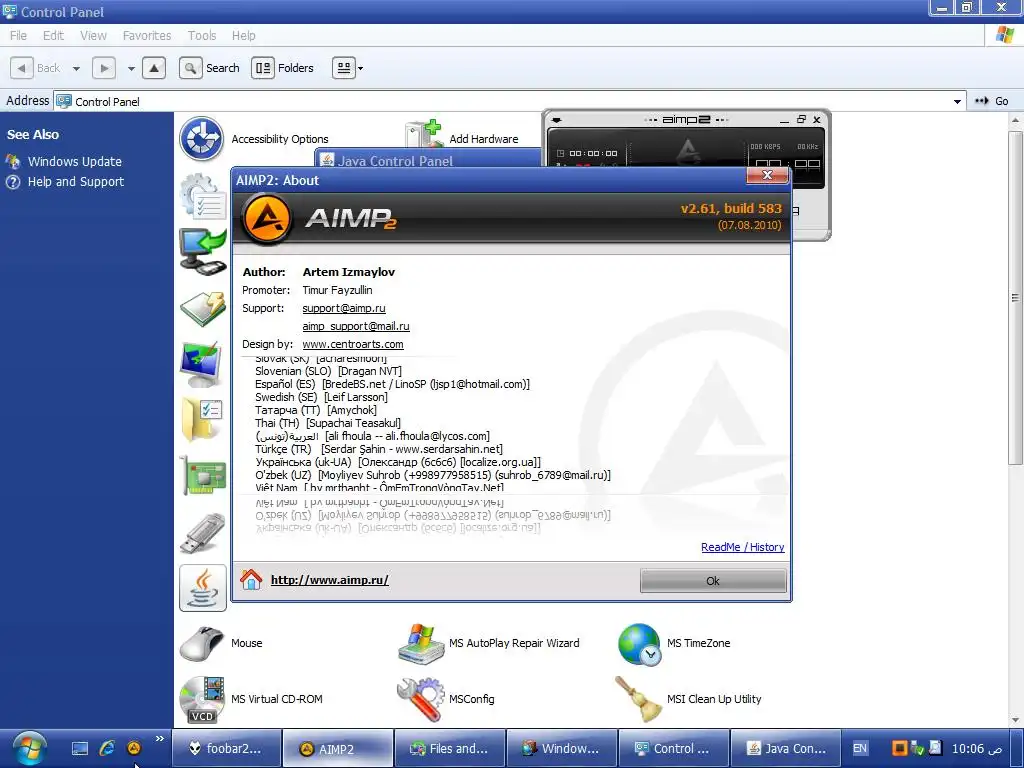Open the File menu
The height and width of the screenshot is (768, 1024).
[x=18, y=35]
